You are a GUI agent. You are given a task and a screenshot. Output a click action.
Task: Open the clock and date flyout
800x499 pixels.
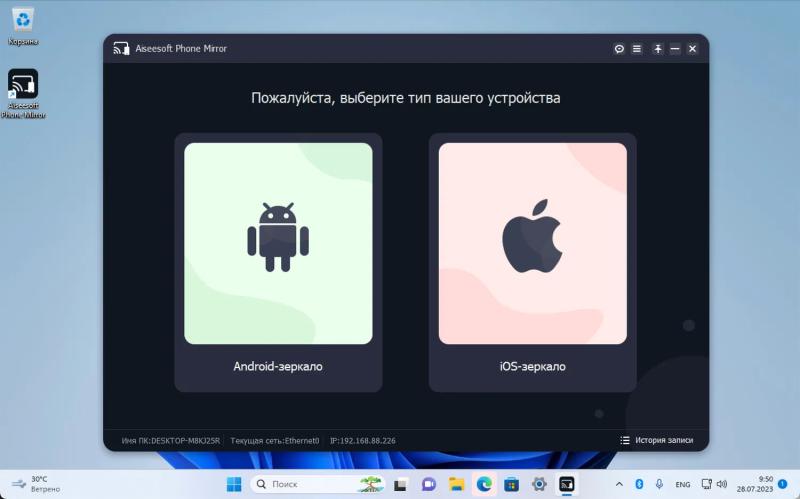coord(755,484)
